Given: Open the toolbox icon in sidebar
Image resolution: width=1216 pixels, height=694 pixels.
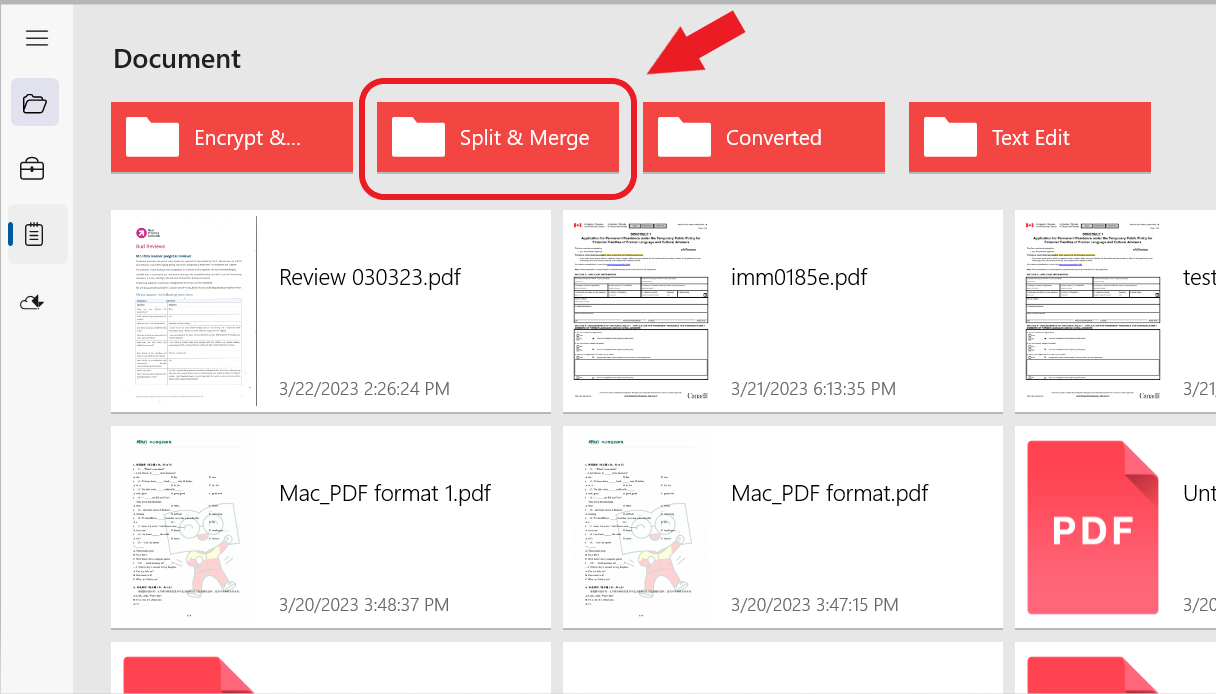Looking at the screenshot, I should (33, 168).
